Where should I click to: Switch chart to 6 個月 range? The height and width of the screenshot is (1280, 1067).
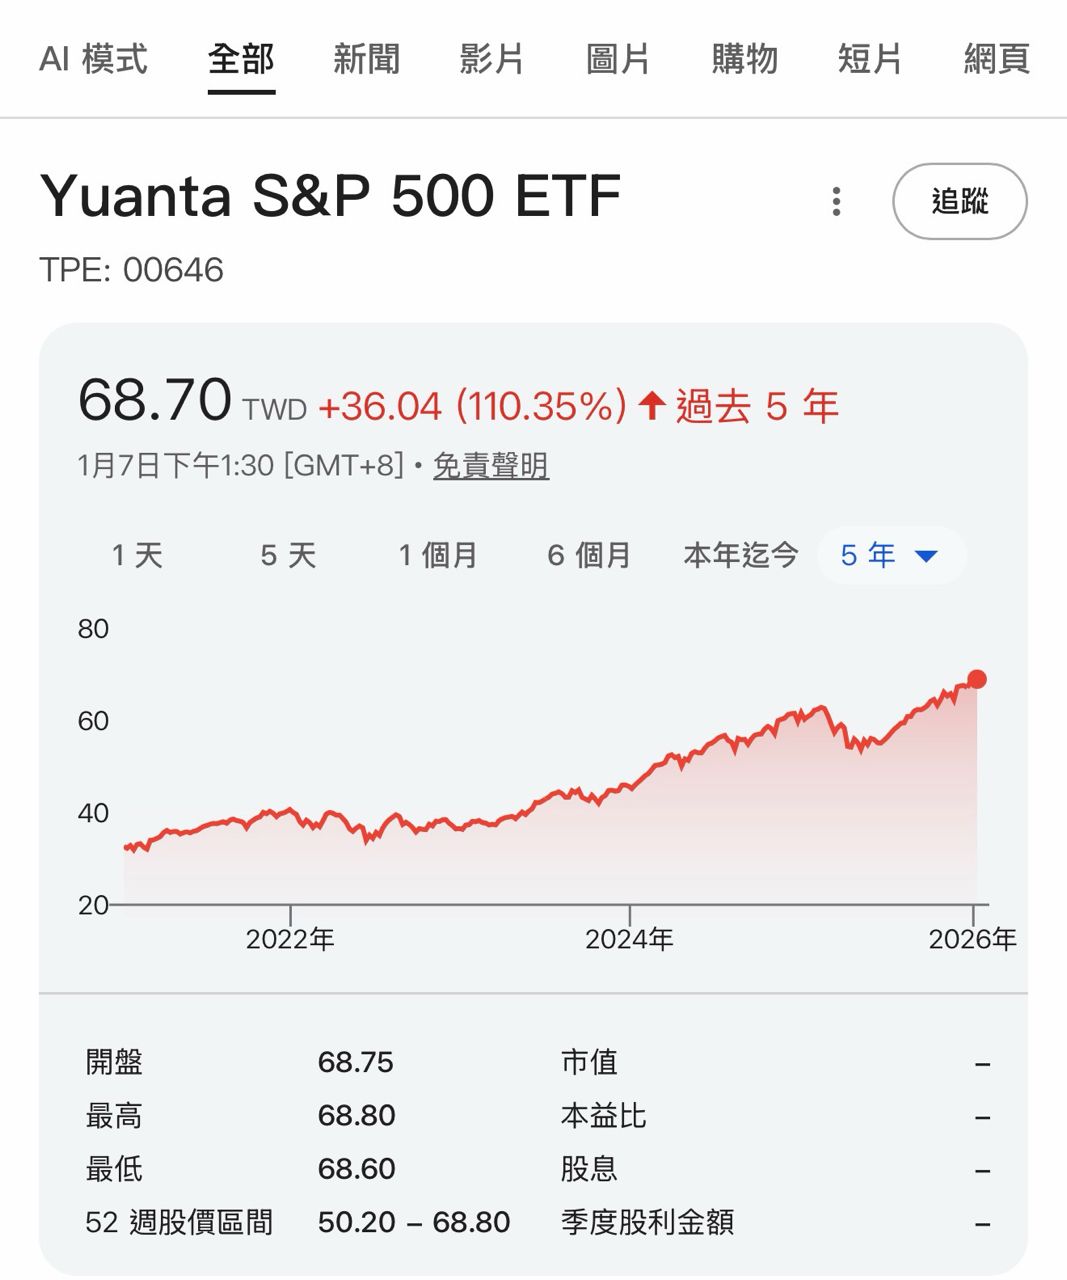tap(589, 555)
